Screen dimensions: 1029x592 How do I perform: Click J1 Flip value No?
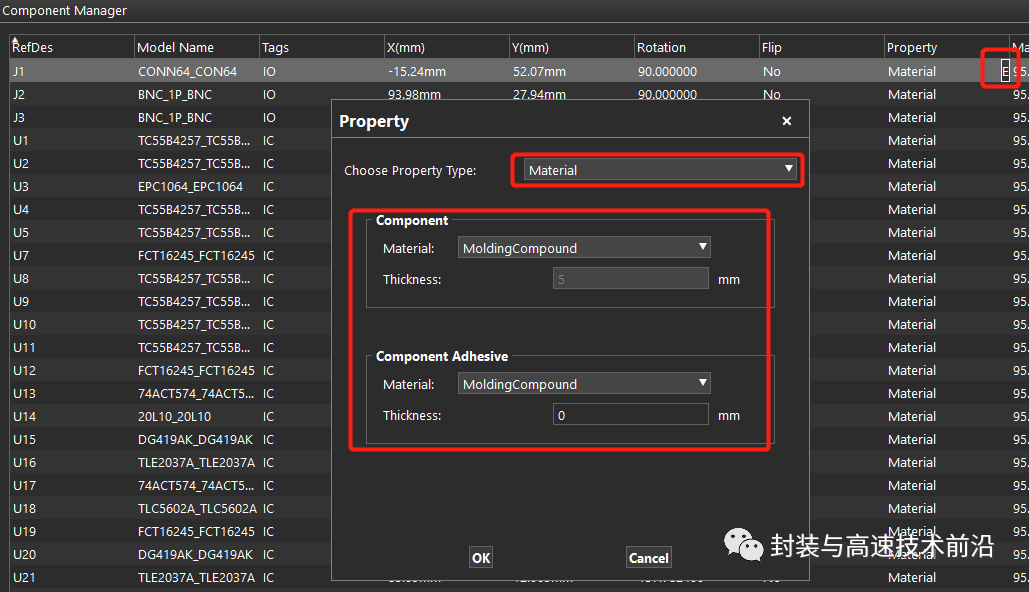point(772,71)
